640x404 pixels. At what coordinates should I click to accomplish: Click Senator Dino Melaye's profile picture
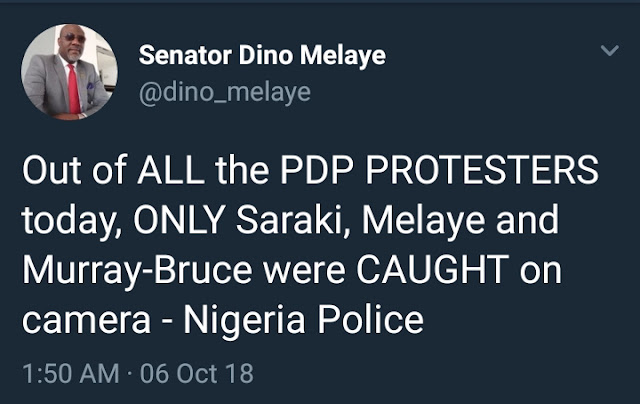[x=69, y=71]
